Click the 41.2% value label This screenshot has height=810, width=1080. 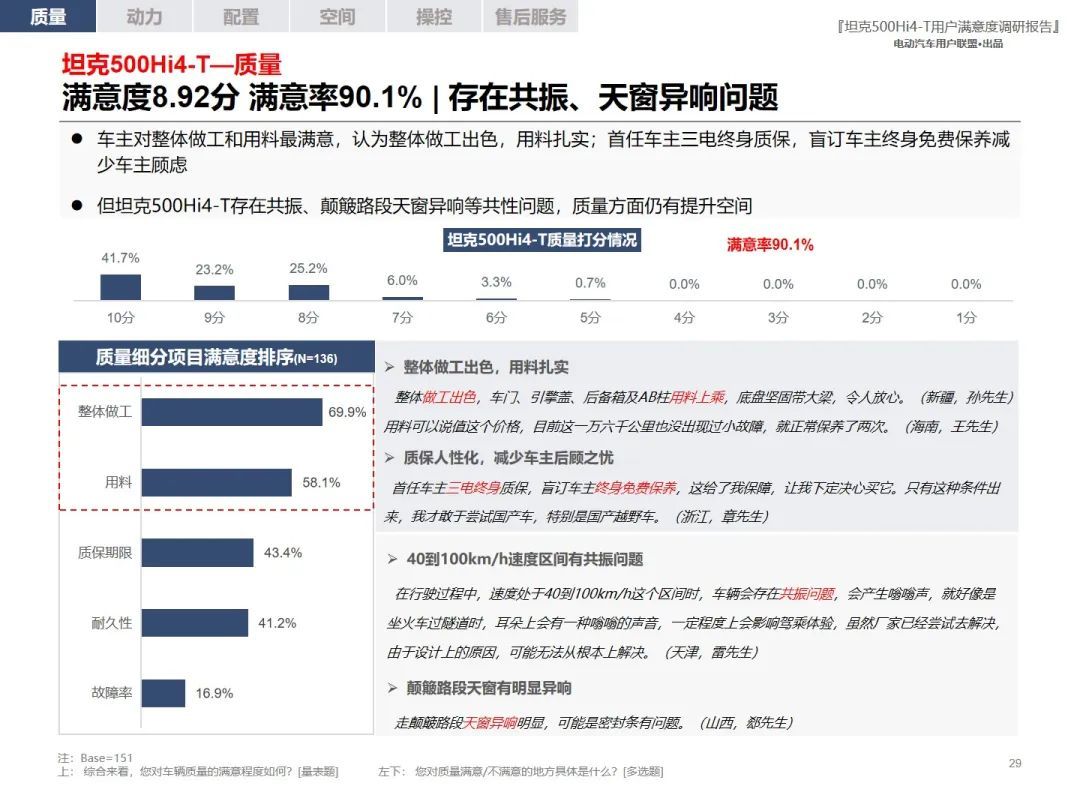coord(277,623)
